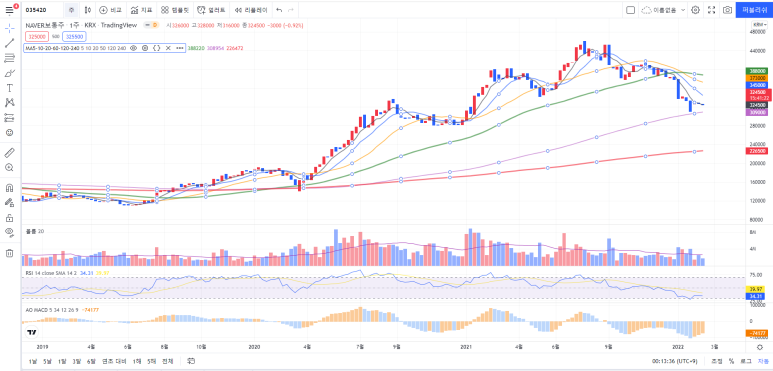Image resolution: width=773 pixels, height=371 pixels.
Task: Open the emoji icons tool
Action: (x=9, y=133)
